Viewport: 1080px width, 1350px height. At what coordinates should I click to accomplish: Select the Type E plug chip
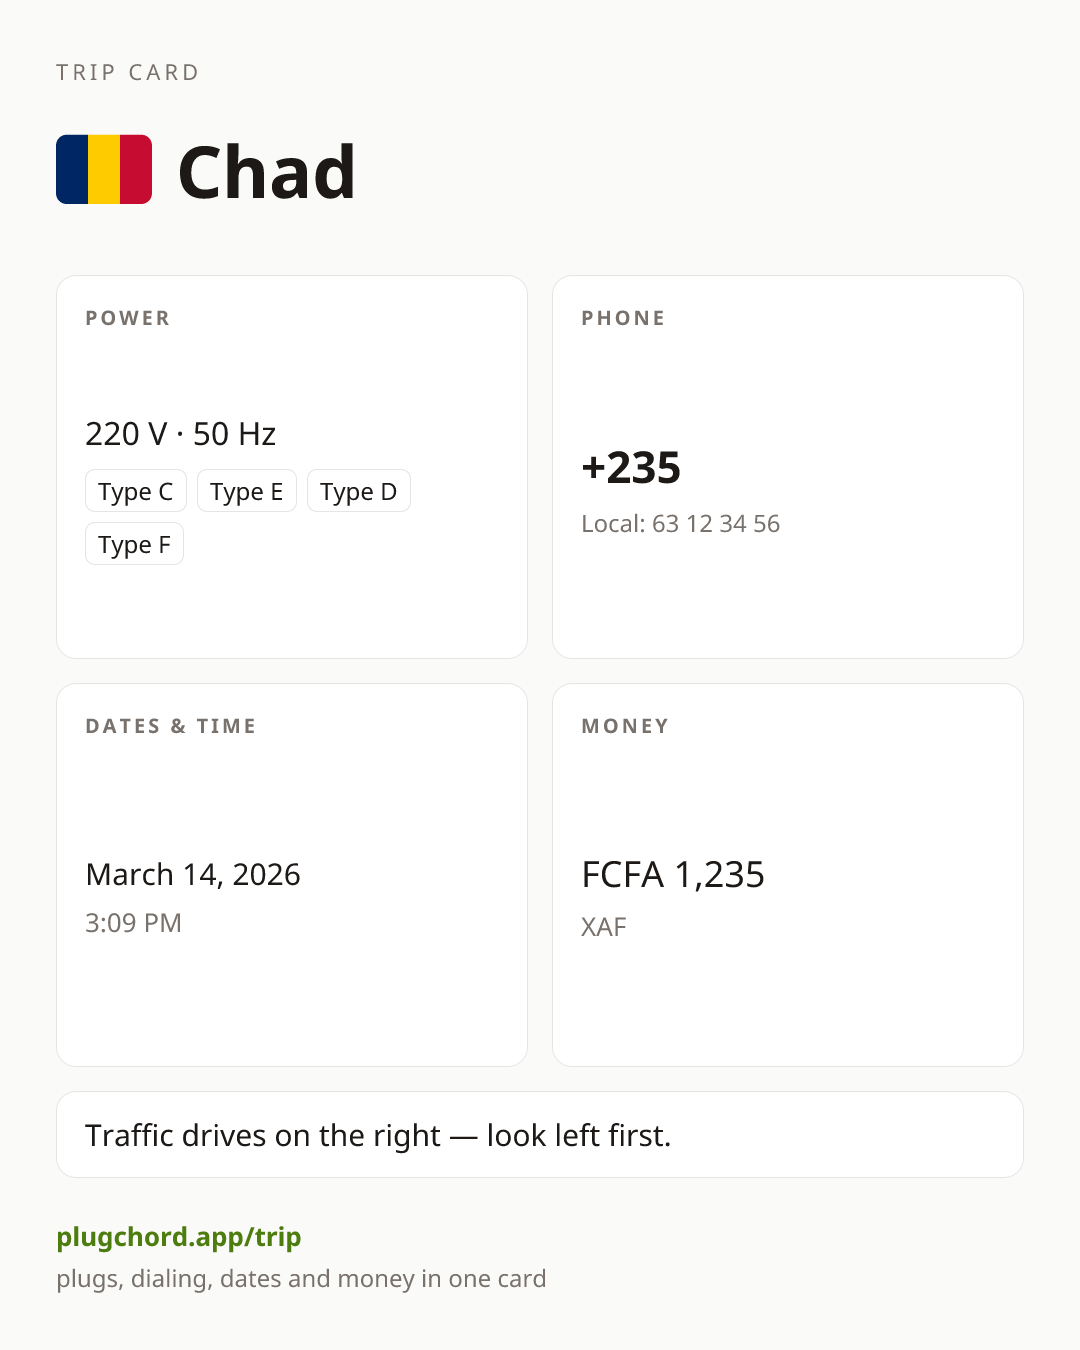247,491
